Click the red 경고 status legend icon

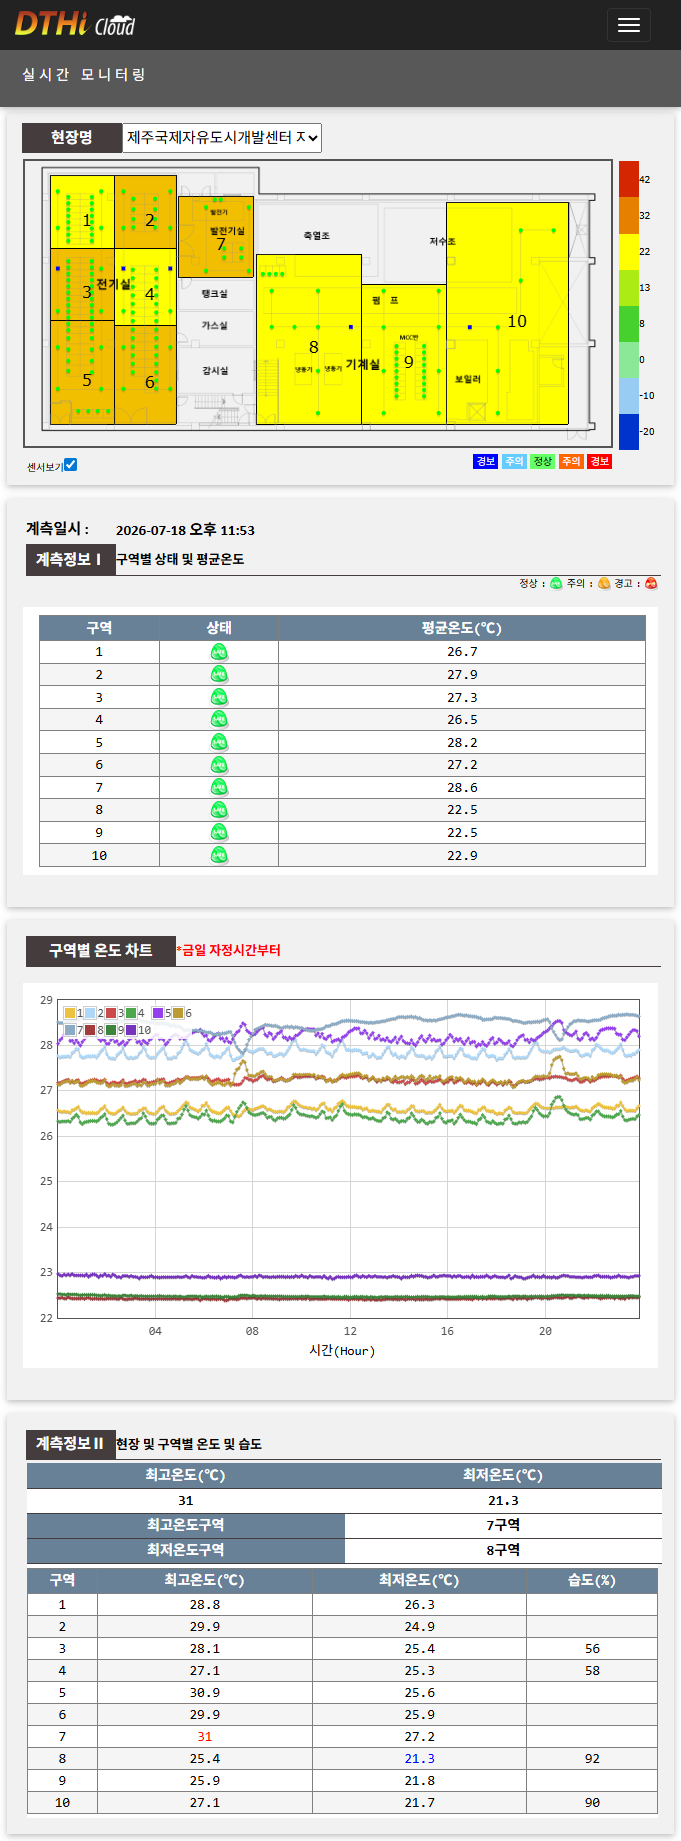(x=651, y=584)
